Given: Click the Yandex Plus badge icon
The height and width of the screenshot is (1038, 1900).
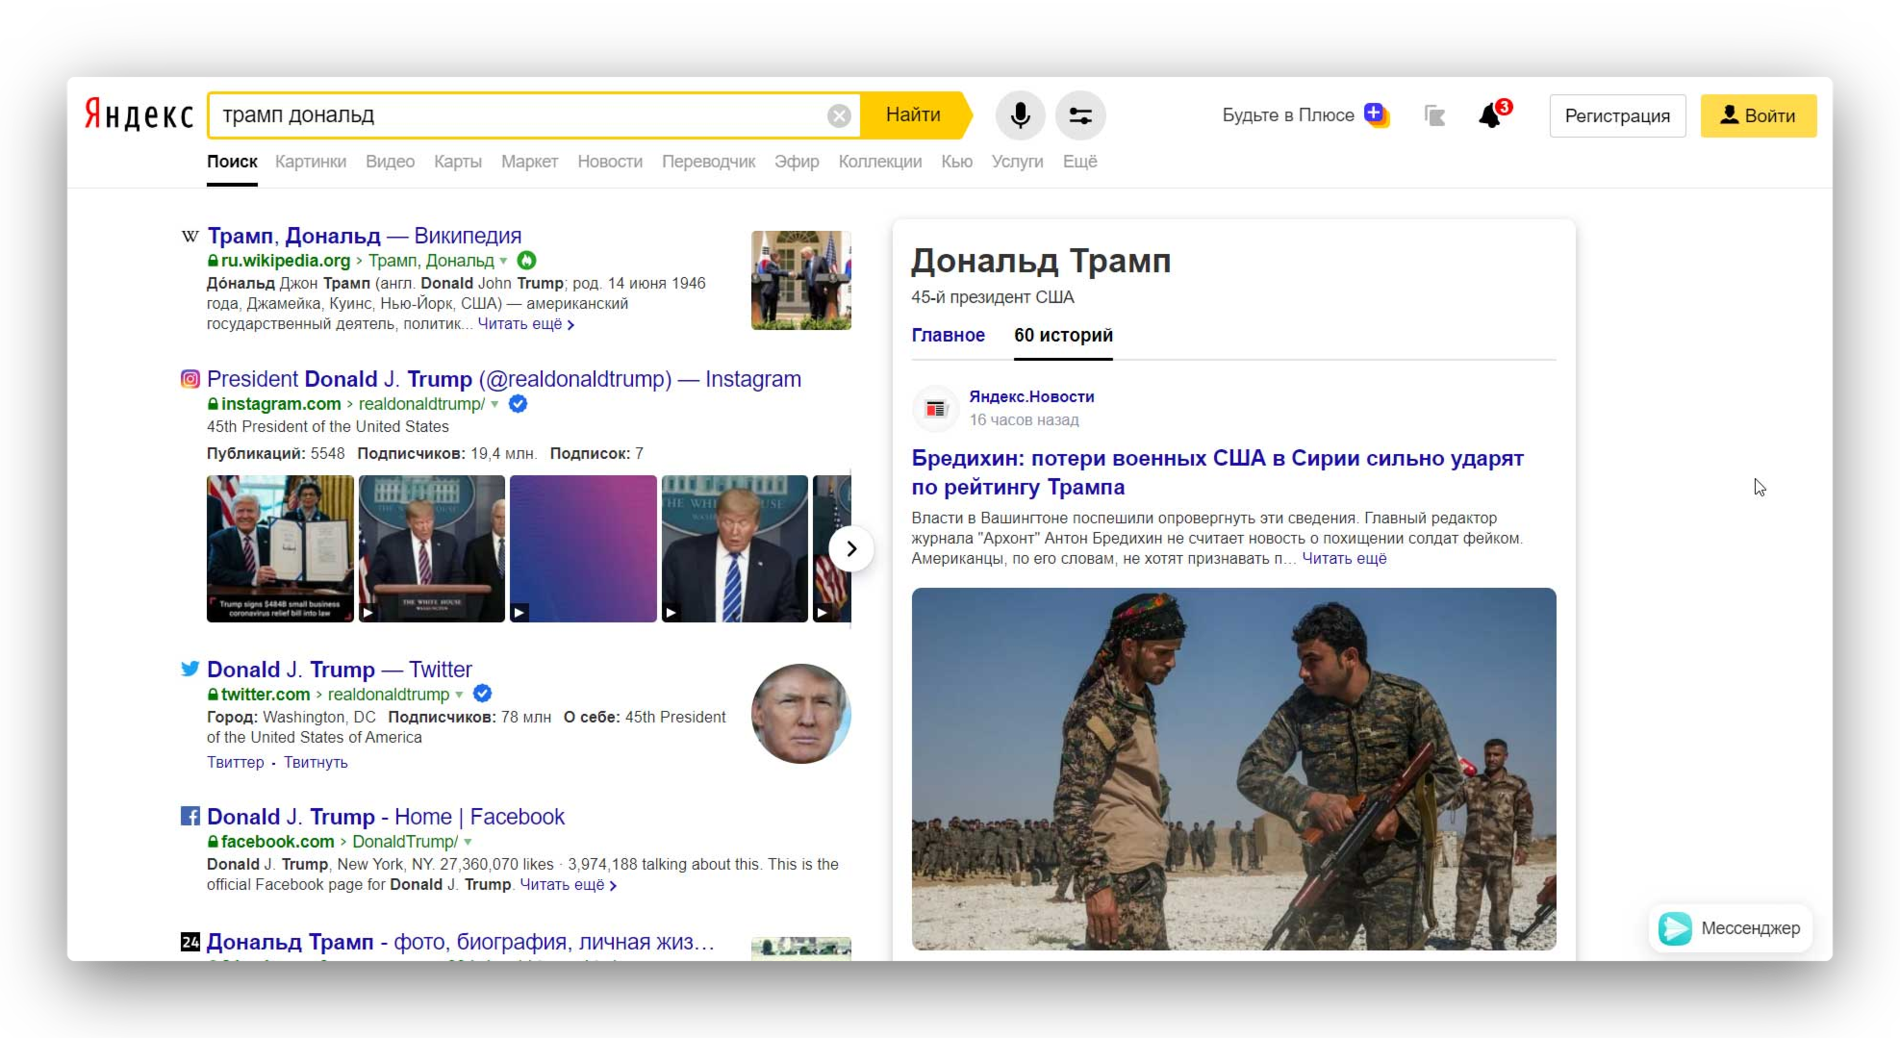Looking at the screenshot, I should [1376, 114].
